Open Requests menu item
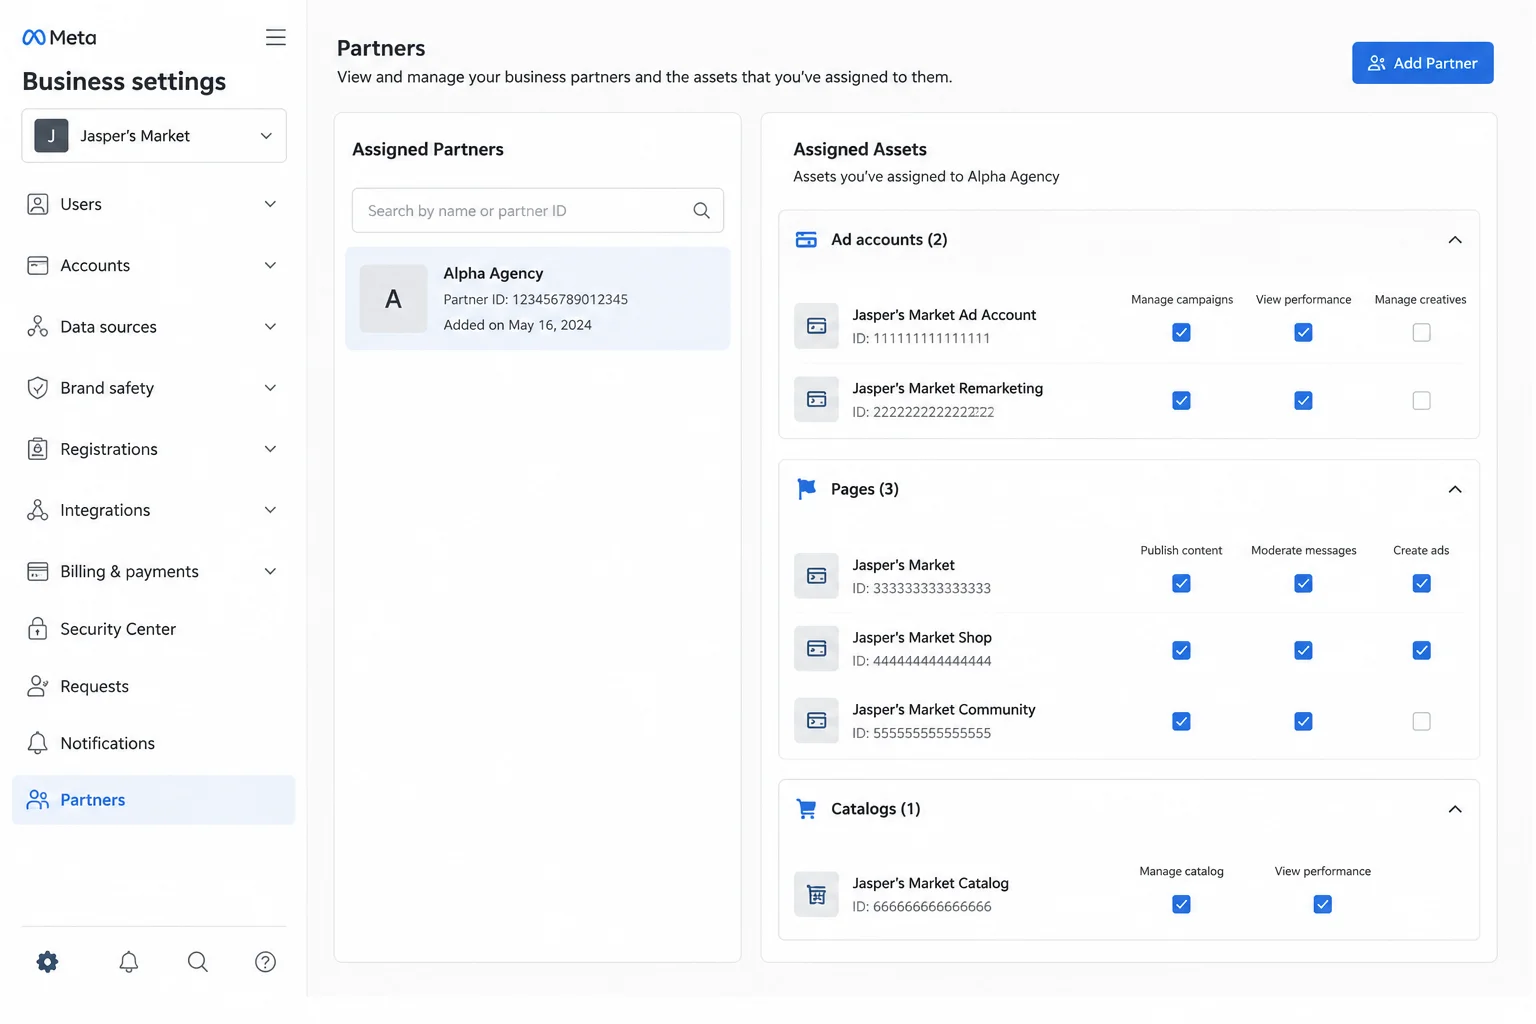 [153, 686]
